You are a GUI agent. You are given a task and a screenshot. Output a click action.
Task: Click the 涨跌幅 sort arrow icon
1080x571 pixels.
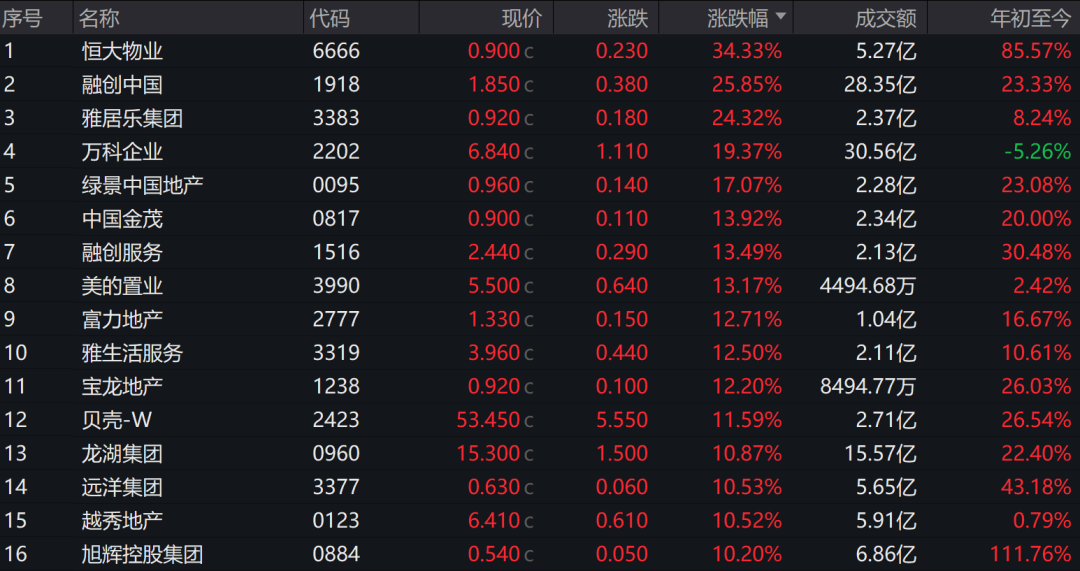point(780,17)
